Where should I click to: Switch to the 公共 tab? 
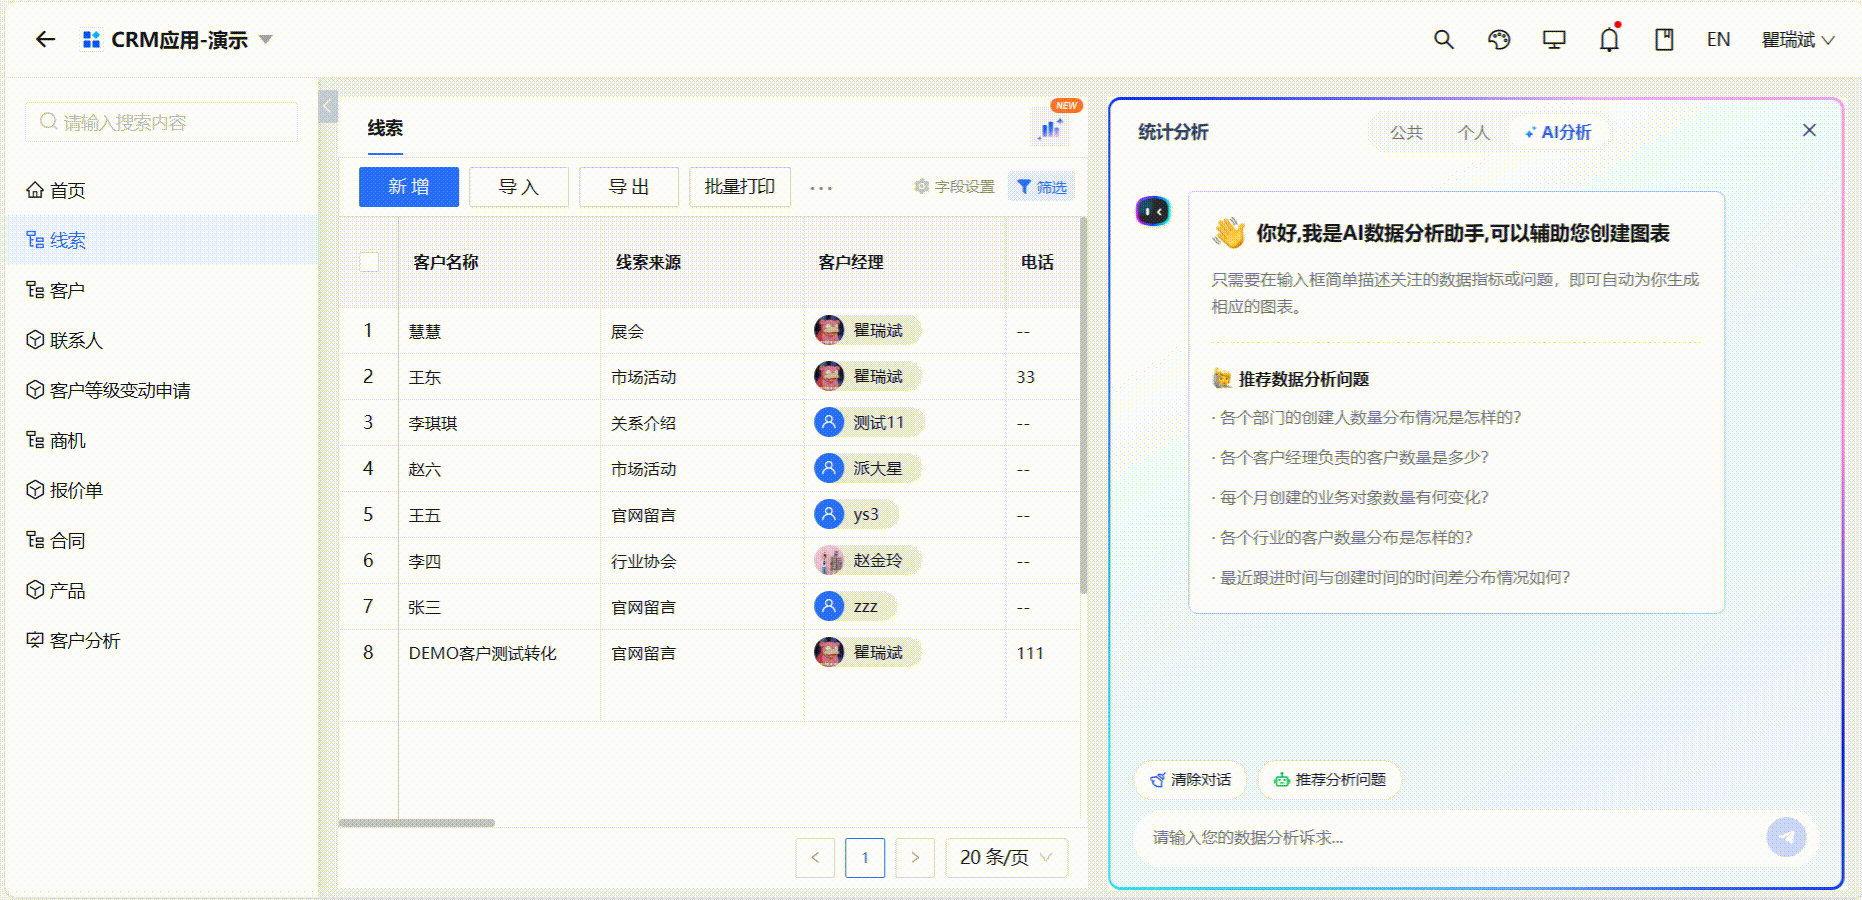(x=1405, y=132)
